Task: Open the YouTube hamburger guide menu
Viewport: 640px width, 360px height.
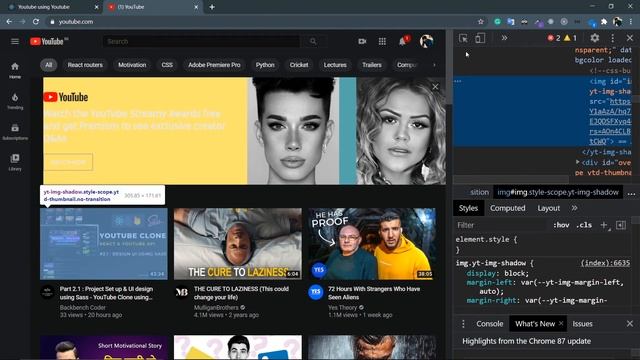Action: pos(15,41)
